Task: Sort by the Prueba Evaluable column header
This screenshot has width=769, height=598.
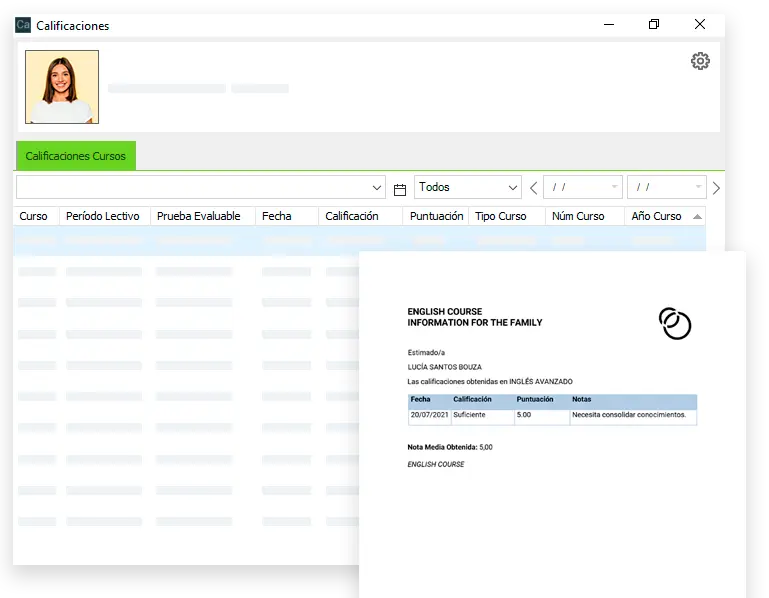Action: (198, 216)
